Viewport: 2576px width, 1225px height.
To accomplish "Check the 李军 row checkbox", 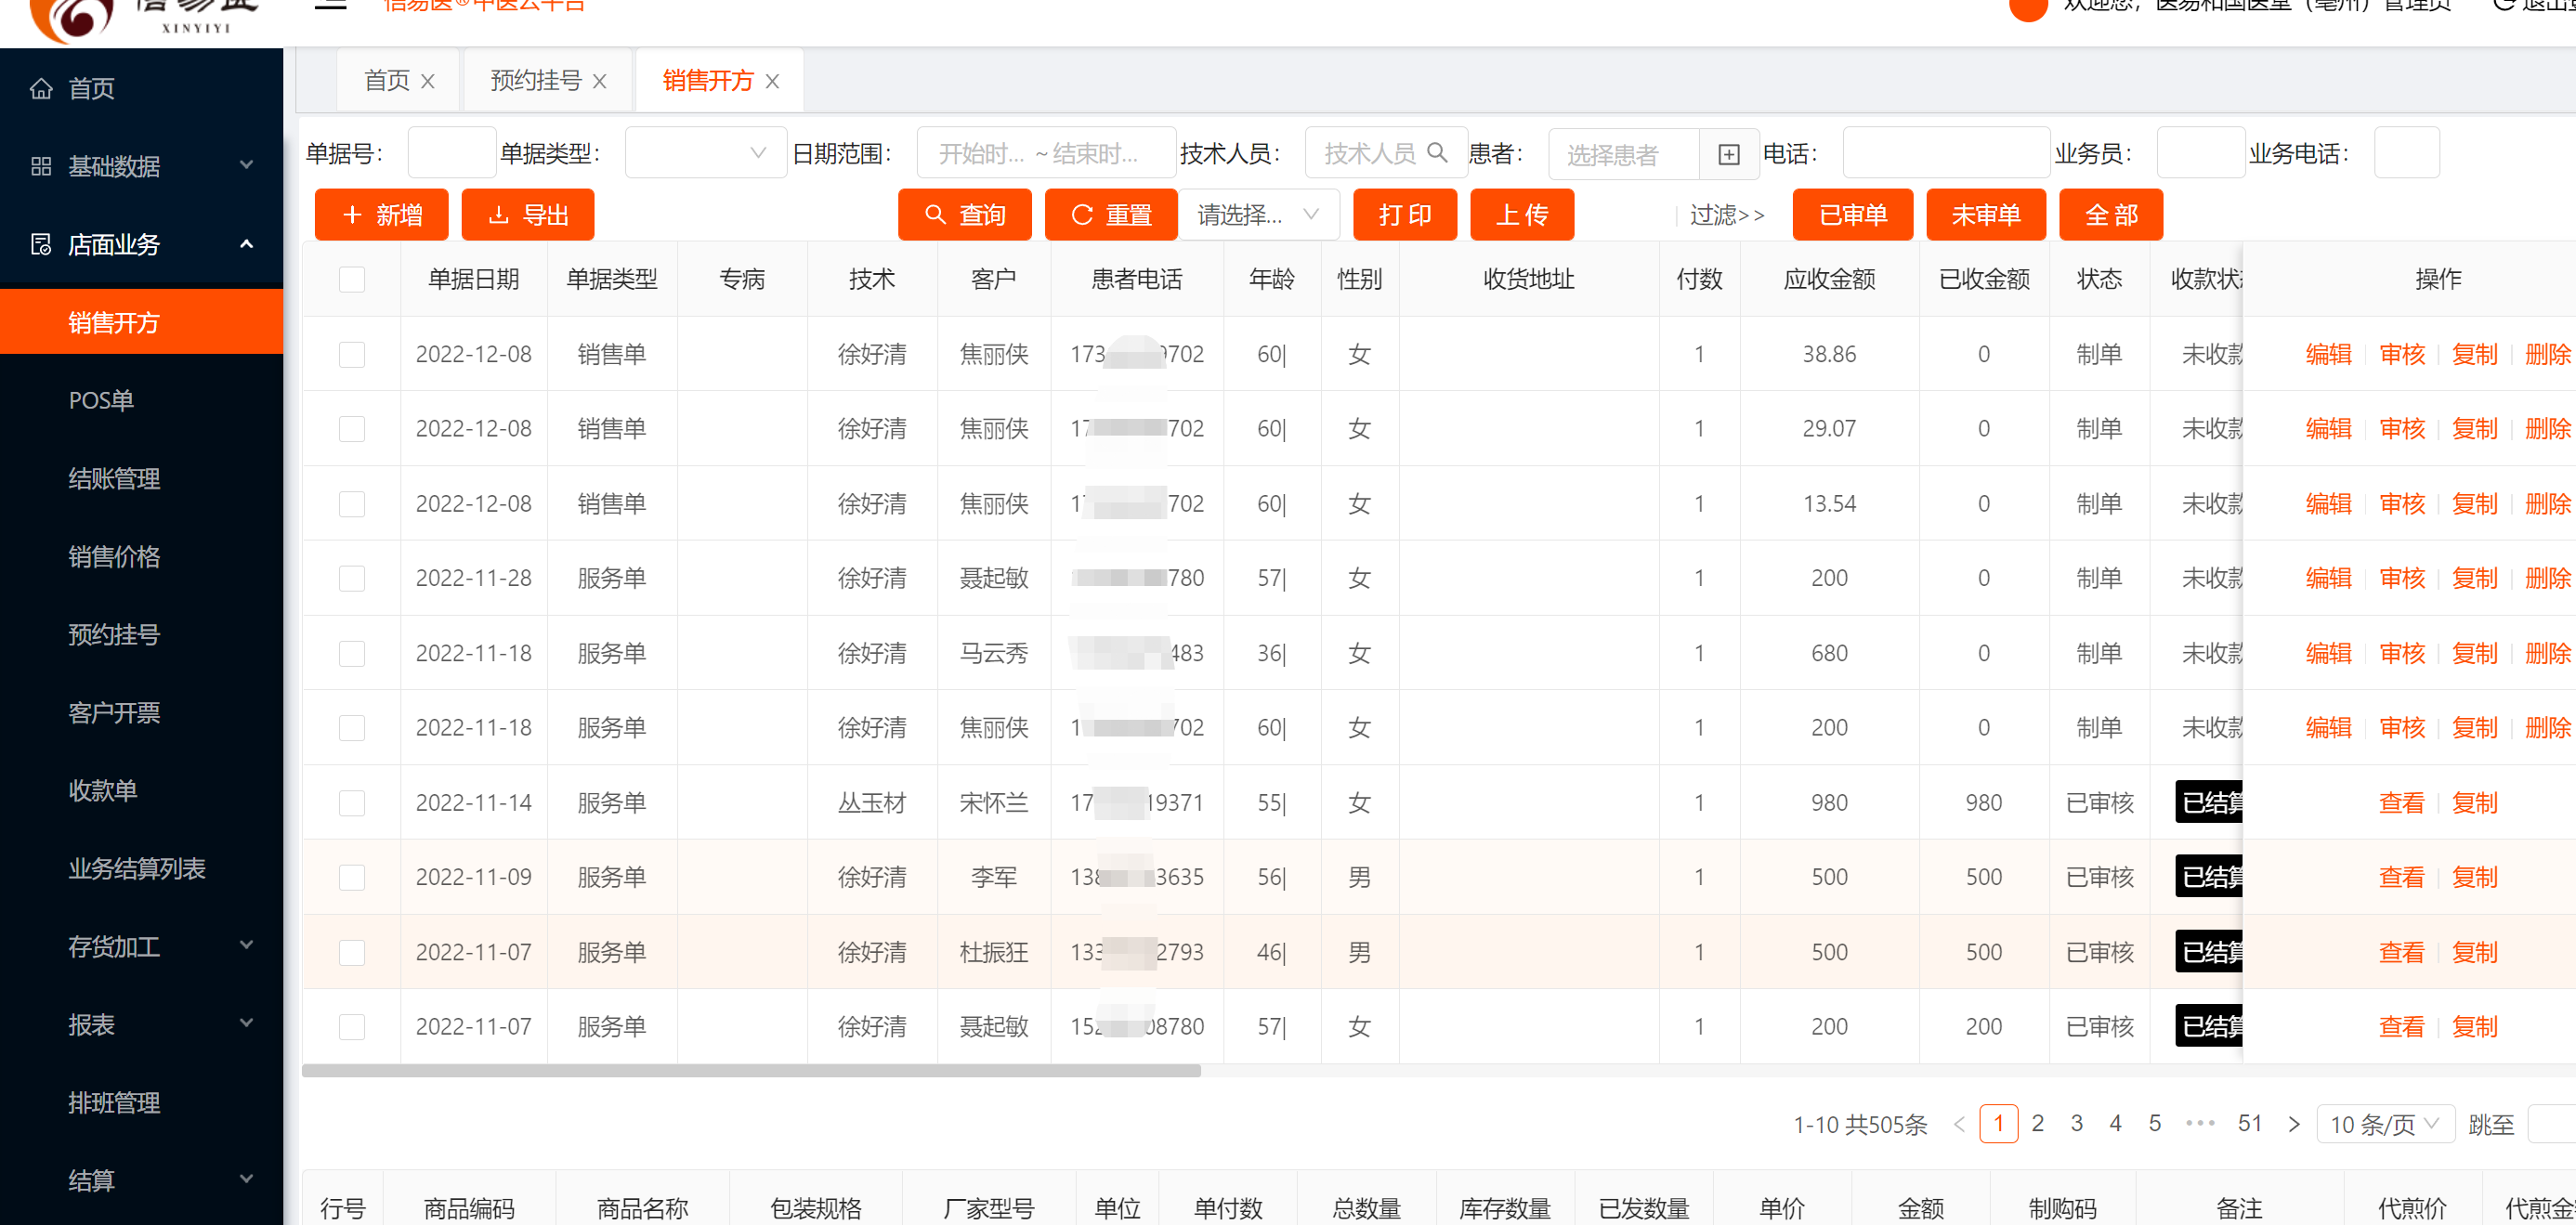I will coord(352,877).
